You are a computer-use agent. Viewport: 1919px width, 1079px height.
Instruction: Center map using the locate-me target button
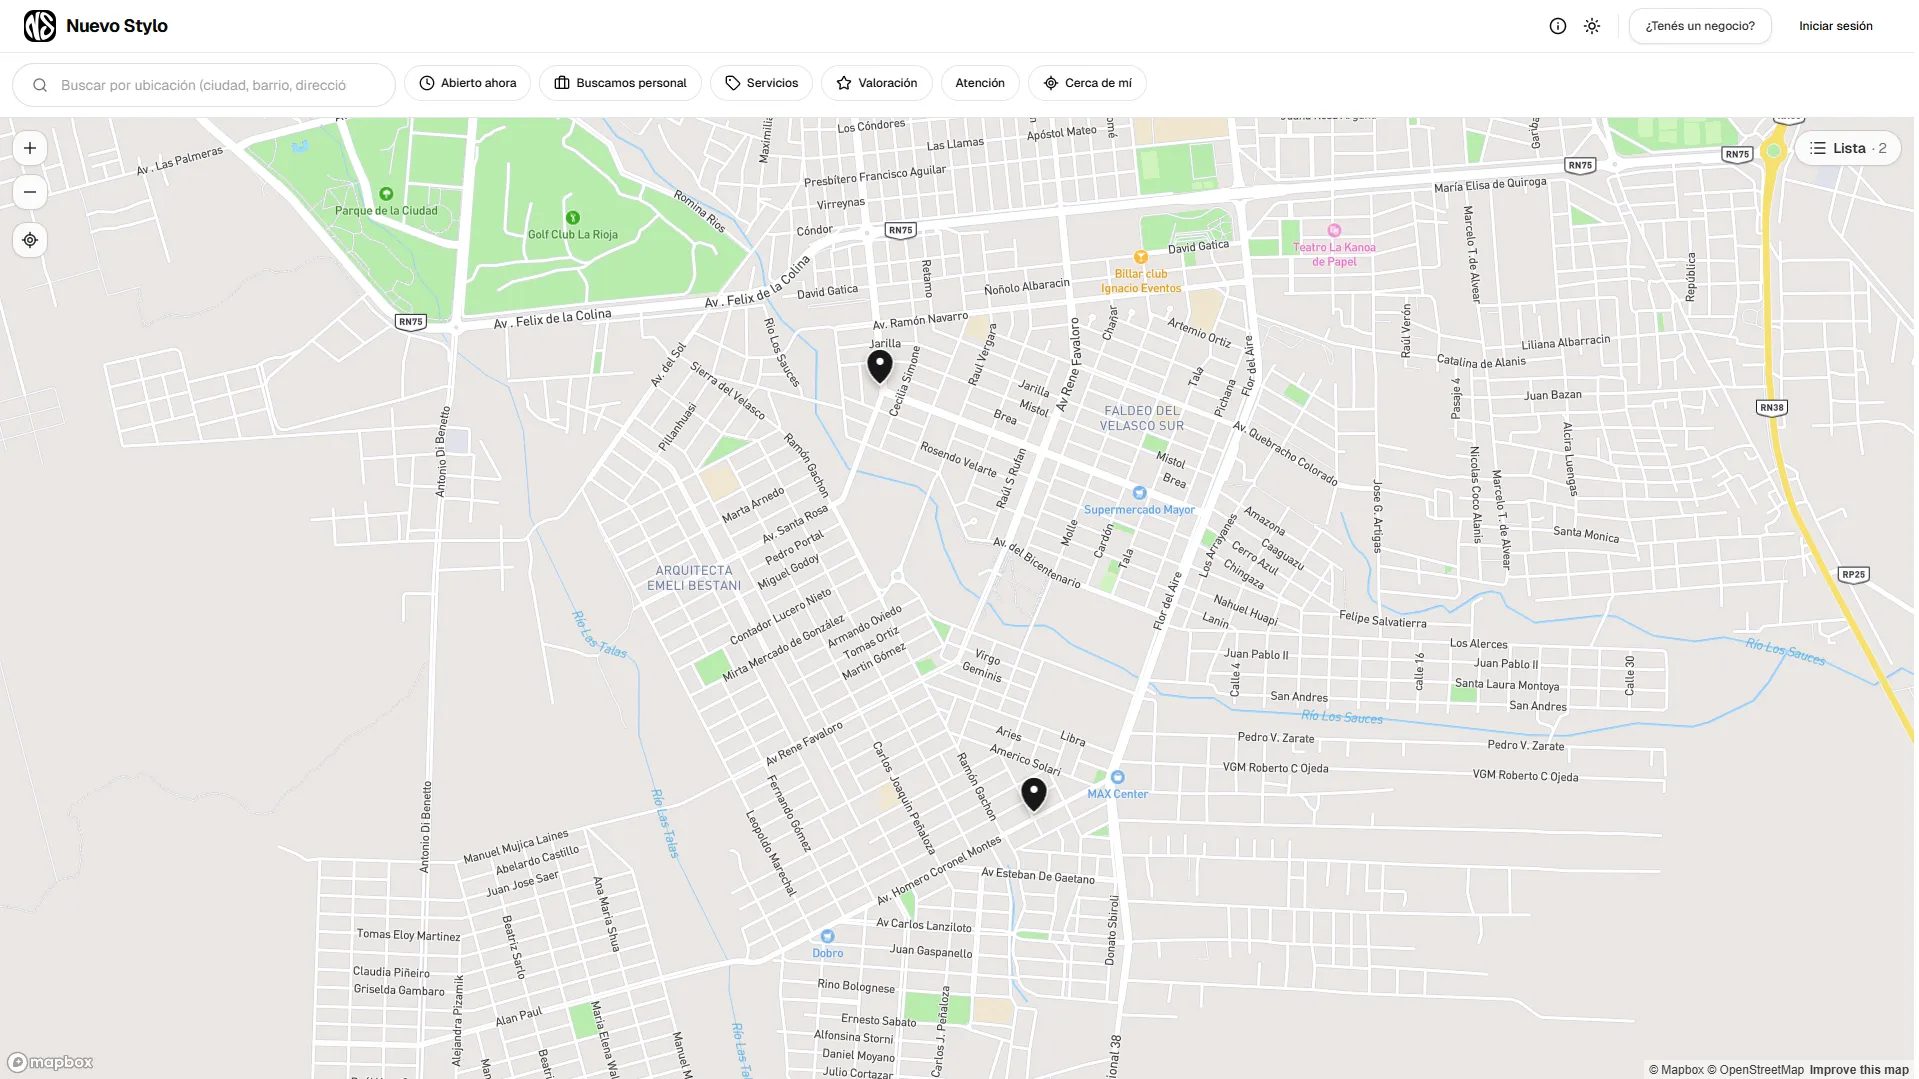(30, 240)
